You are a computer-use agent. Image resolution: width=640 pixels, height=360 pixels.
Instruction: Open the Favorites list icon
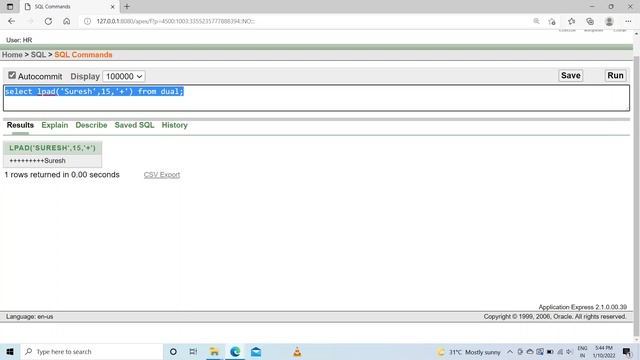(571, 21)
